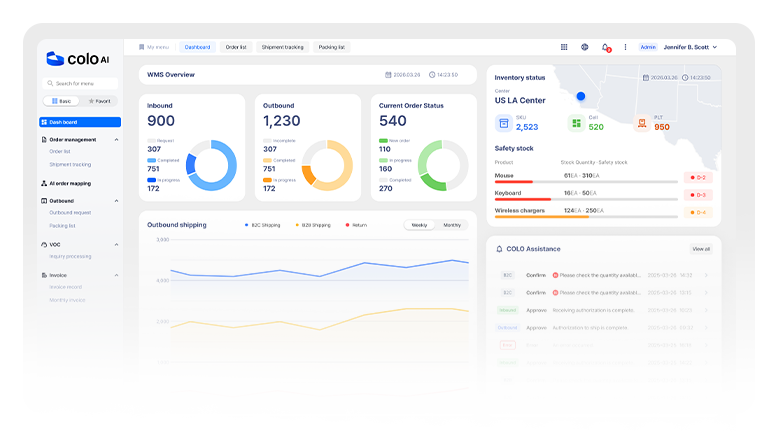Image resolution: width=779 pixels, height=438 pixels.
Task: Click the green Cell grid icon
Action: click(577, 123)
